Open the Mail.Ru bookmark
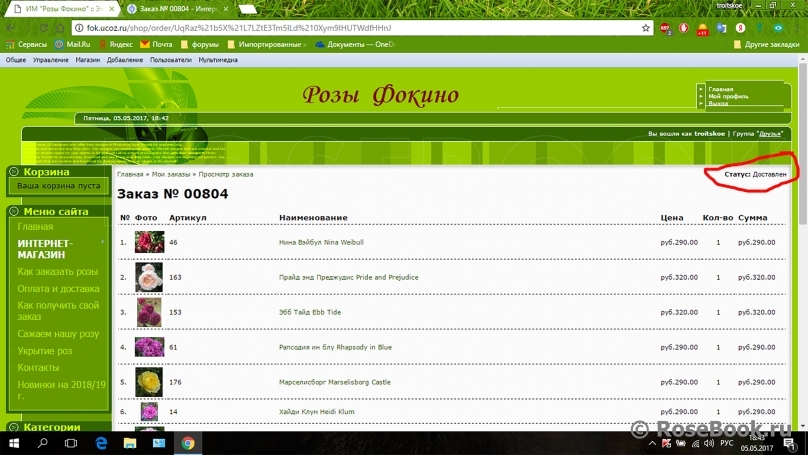The width and height of the screenshot is (808, 455). [74, 45]
